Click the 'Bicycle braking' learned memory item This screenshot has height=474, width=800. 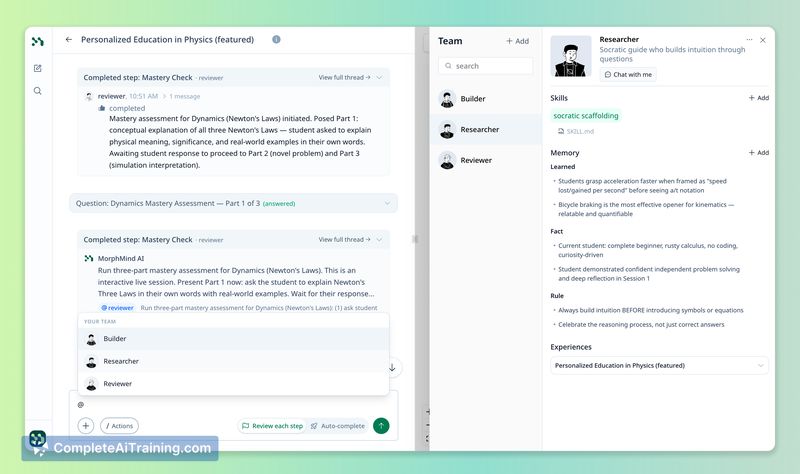[646, 209]
